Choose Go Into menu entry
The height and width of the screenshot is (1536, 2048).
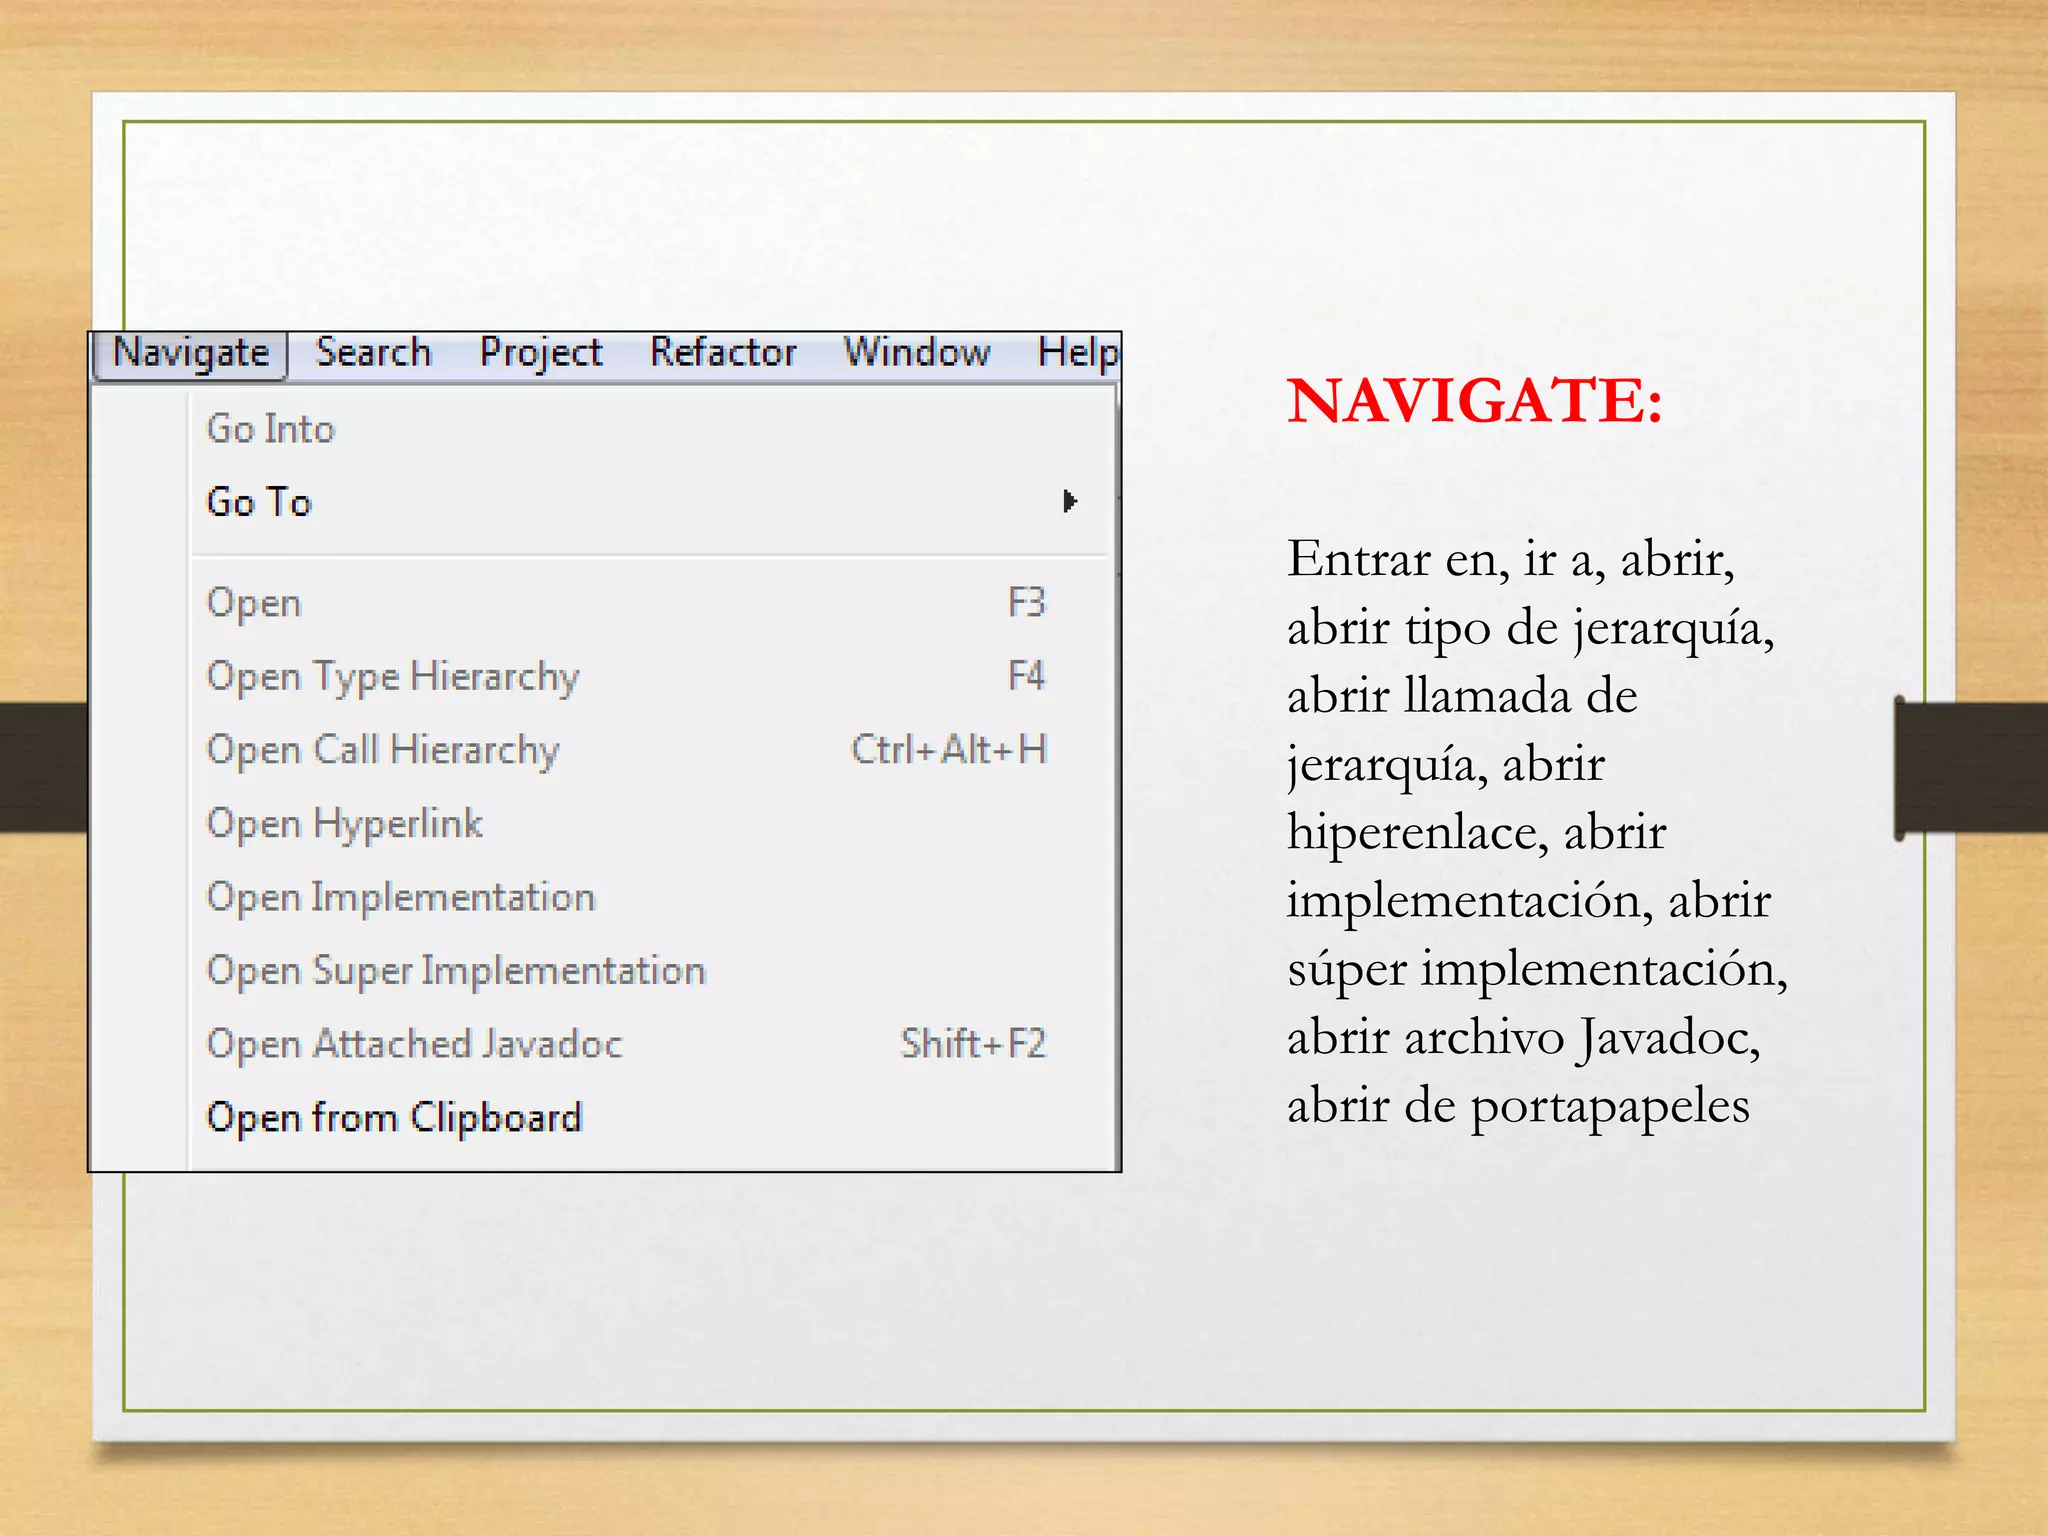click(650, 429)
